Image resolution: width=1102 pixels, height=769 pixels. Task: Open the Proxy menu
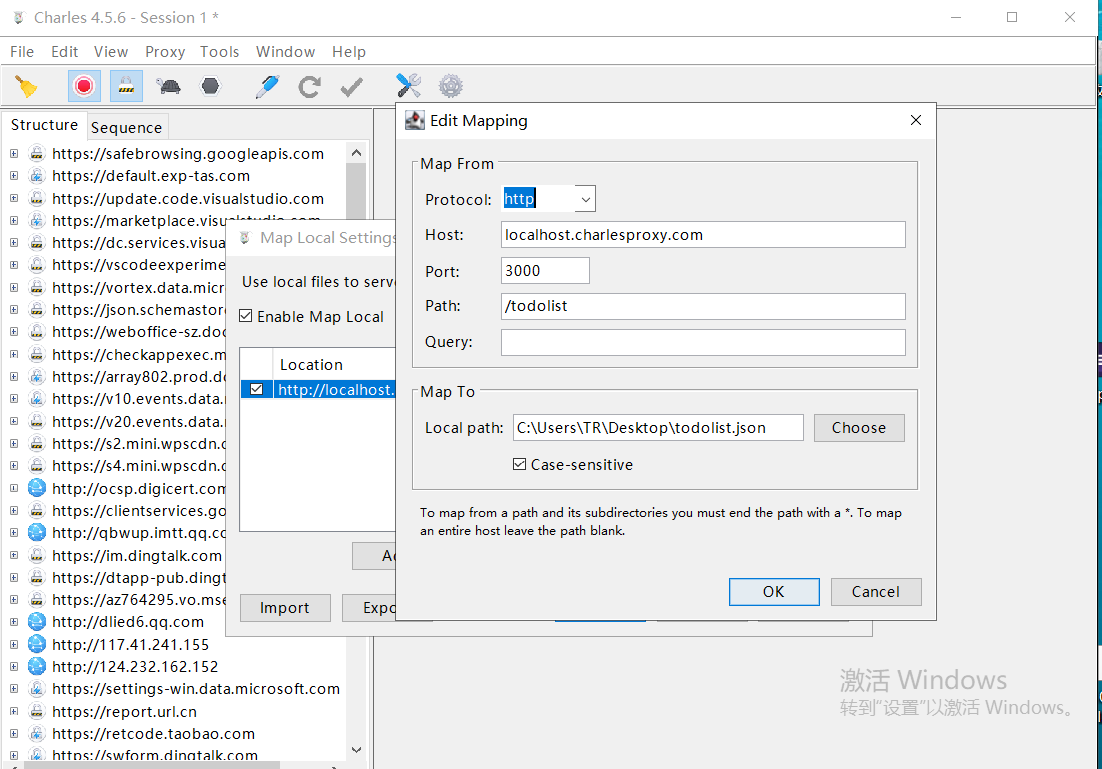click(164, 52)
